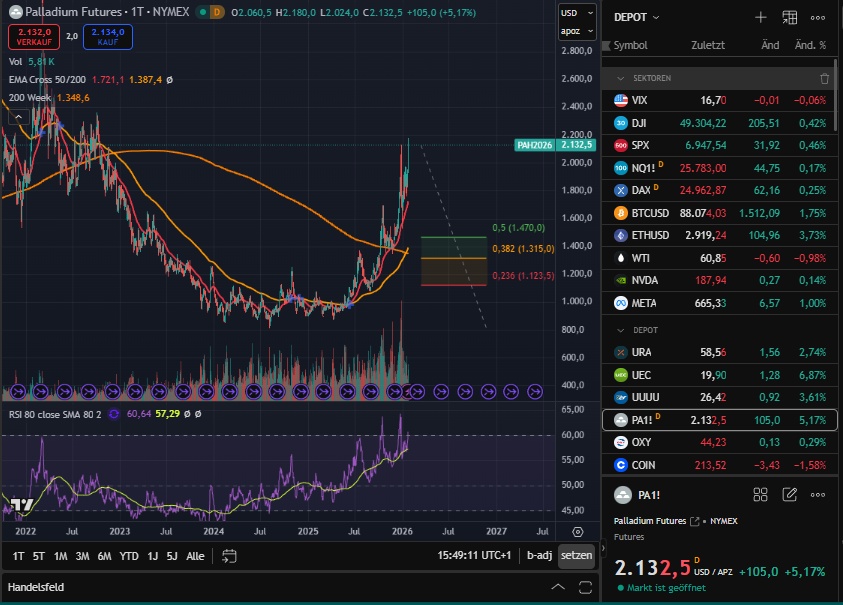Delete the SEKTOREN section with trash icon
843x605 pixels.
[x=824, y=78]
